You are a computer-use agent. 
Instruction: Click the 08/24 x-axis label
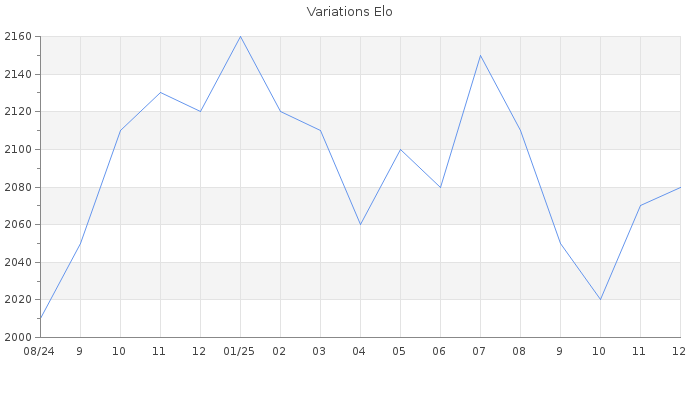pyautogui.click(x=40, y=352)
